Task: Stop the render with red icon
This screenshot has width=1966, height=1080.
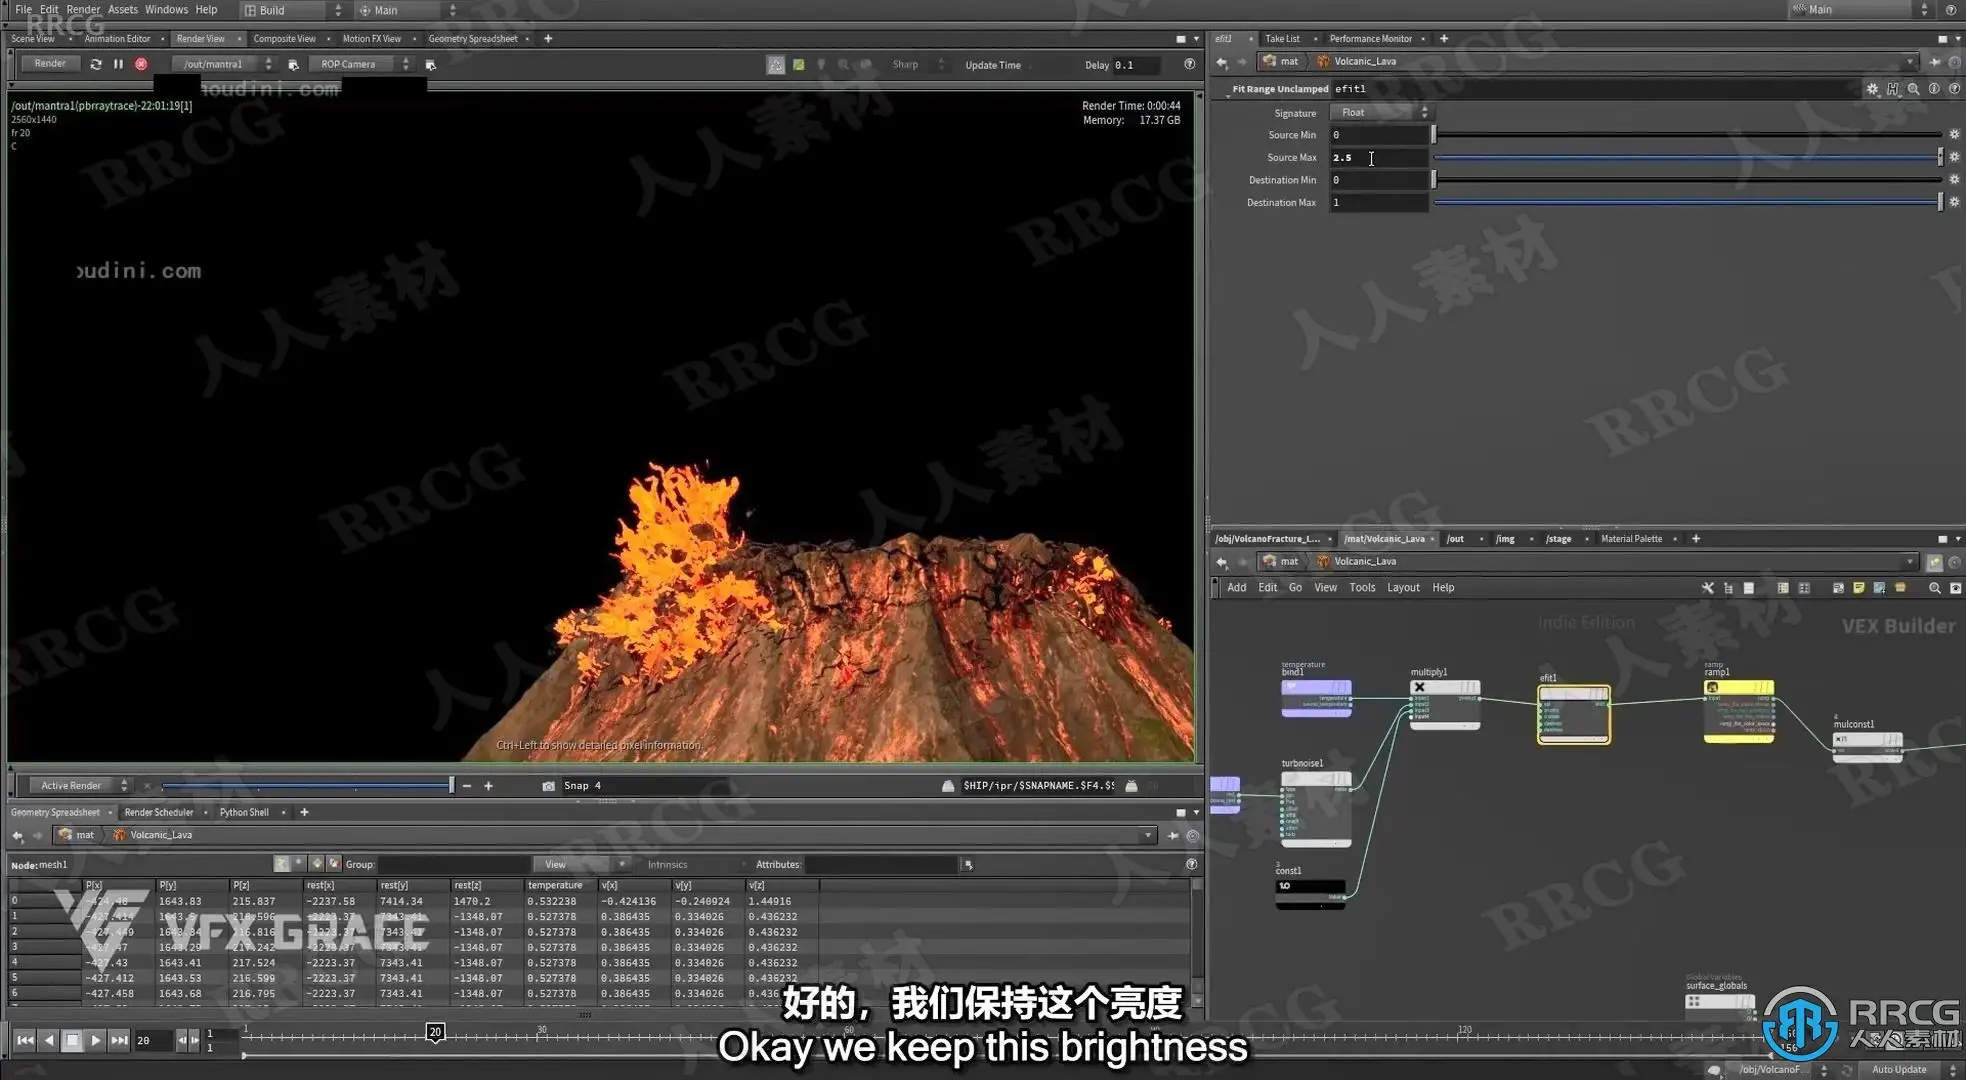Action: [x=141, y=64]
